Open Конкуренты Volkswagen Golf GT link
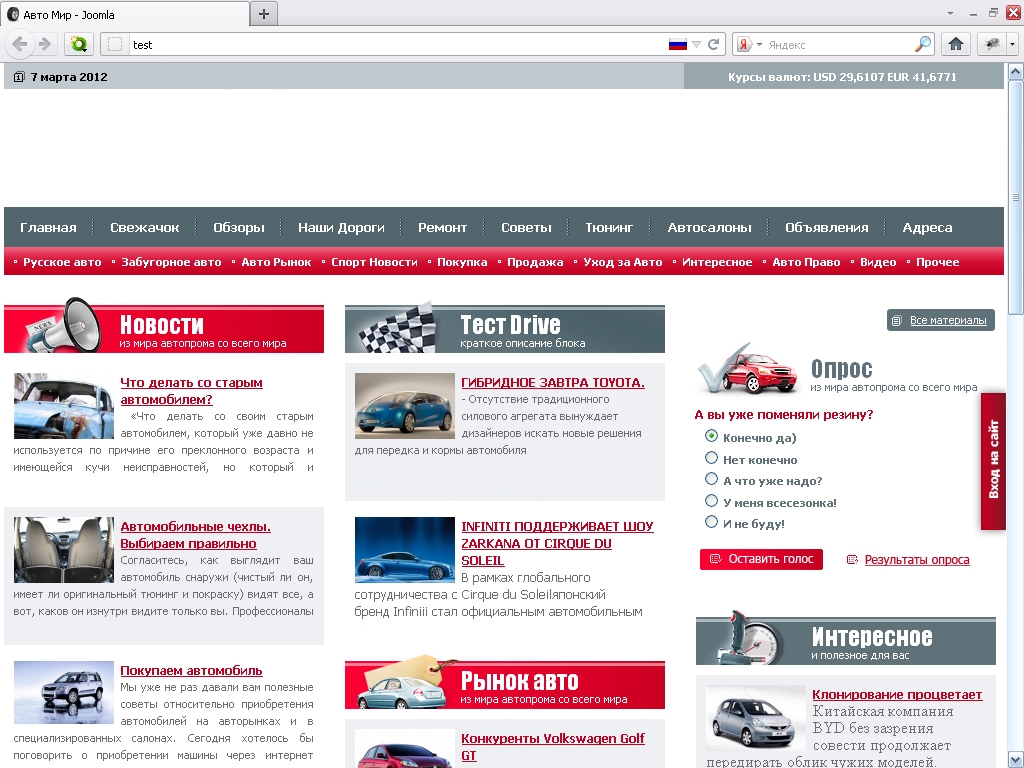The height and width of the screenshot is (768, 1024). point(552,746)
